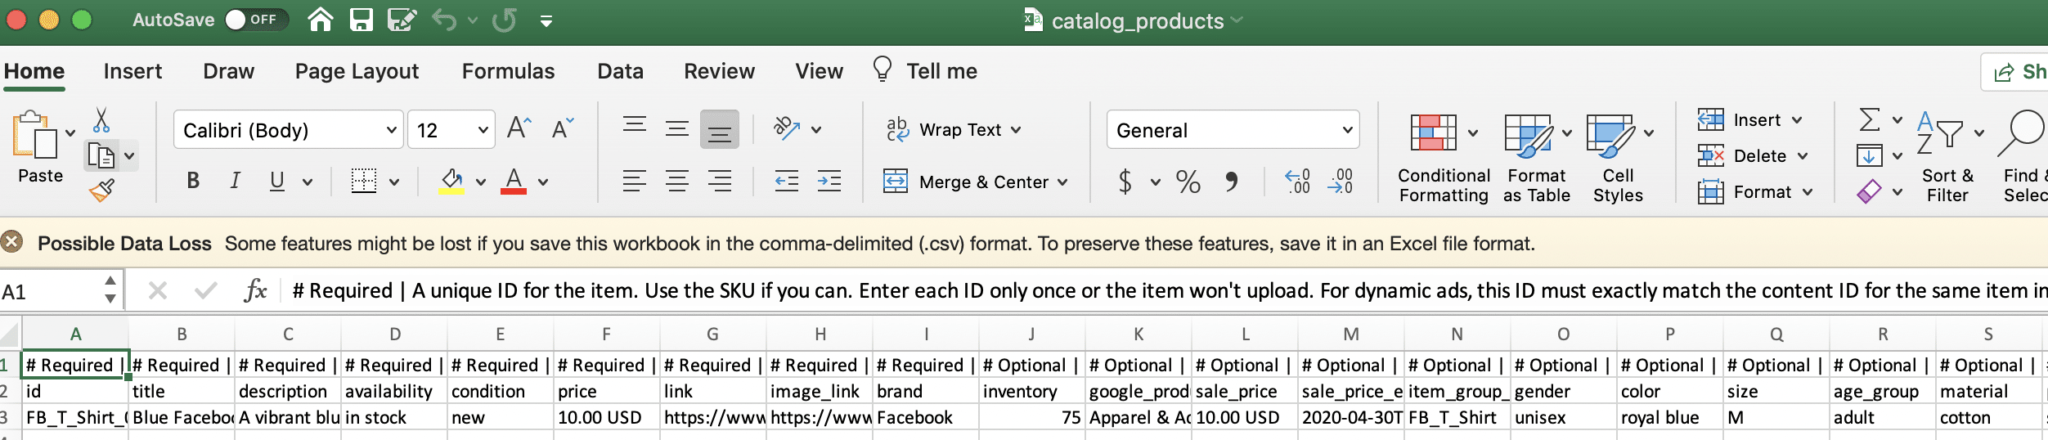The width and height of the screenshot is (2048, 440).
Task: Switch to the Review tab
Action: [x=719, y=71]
